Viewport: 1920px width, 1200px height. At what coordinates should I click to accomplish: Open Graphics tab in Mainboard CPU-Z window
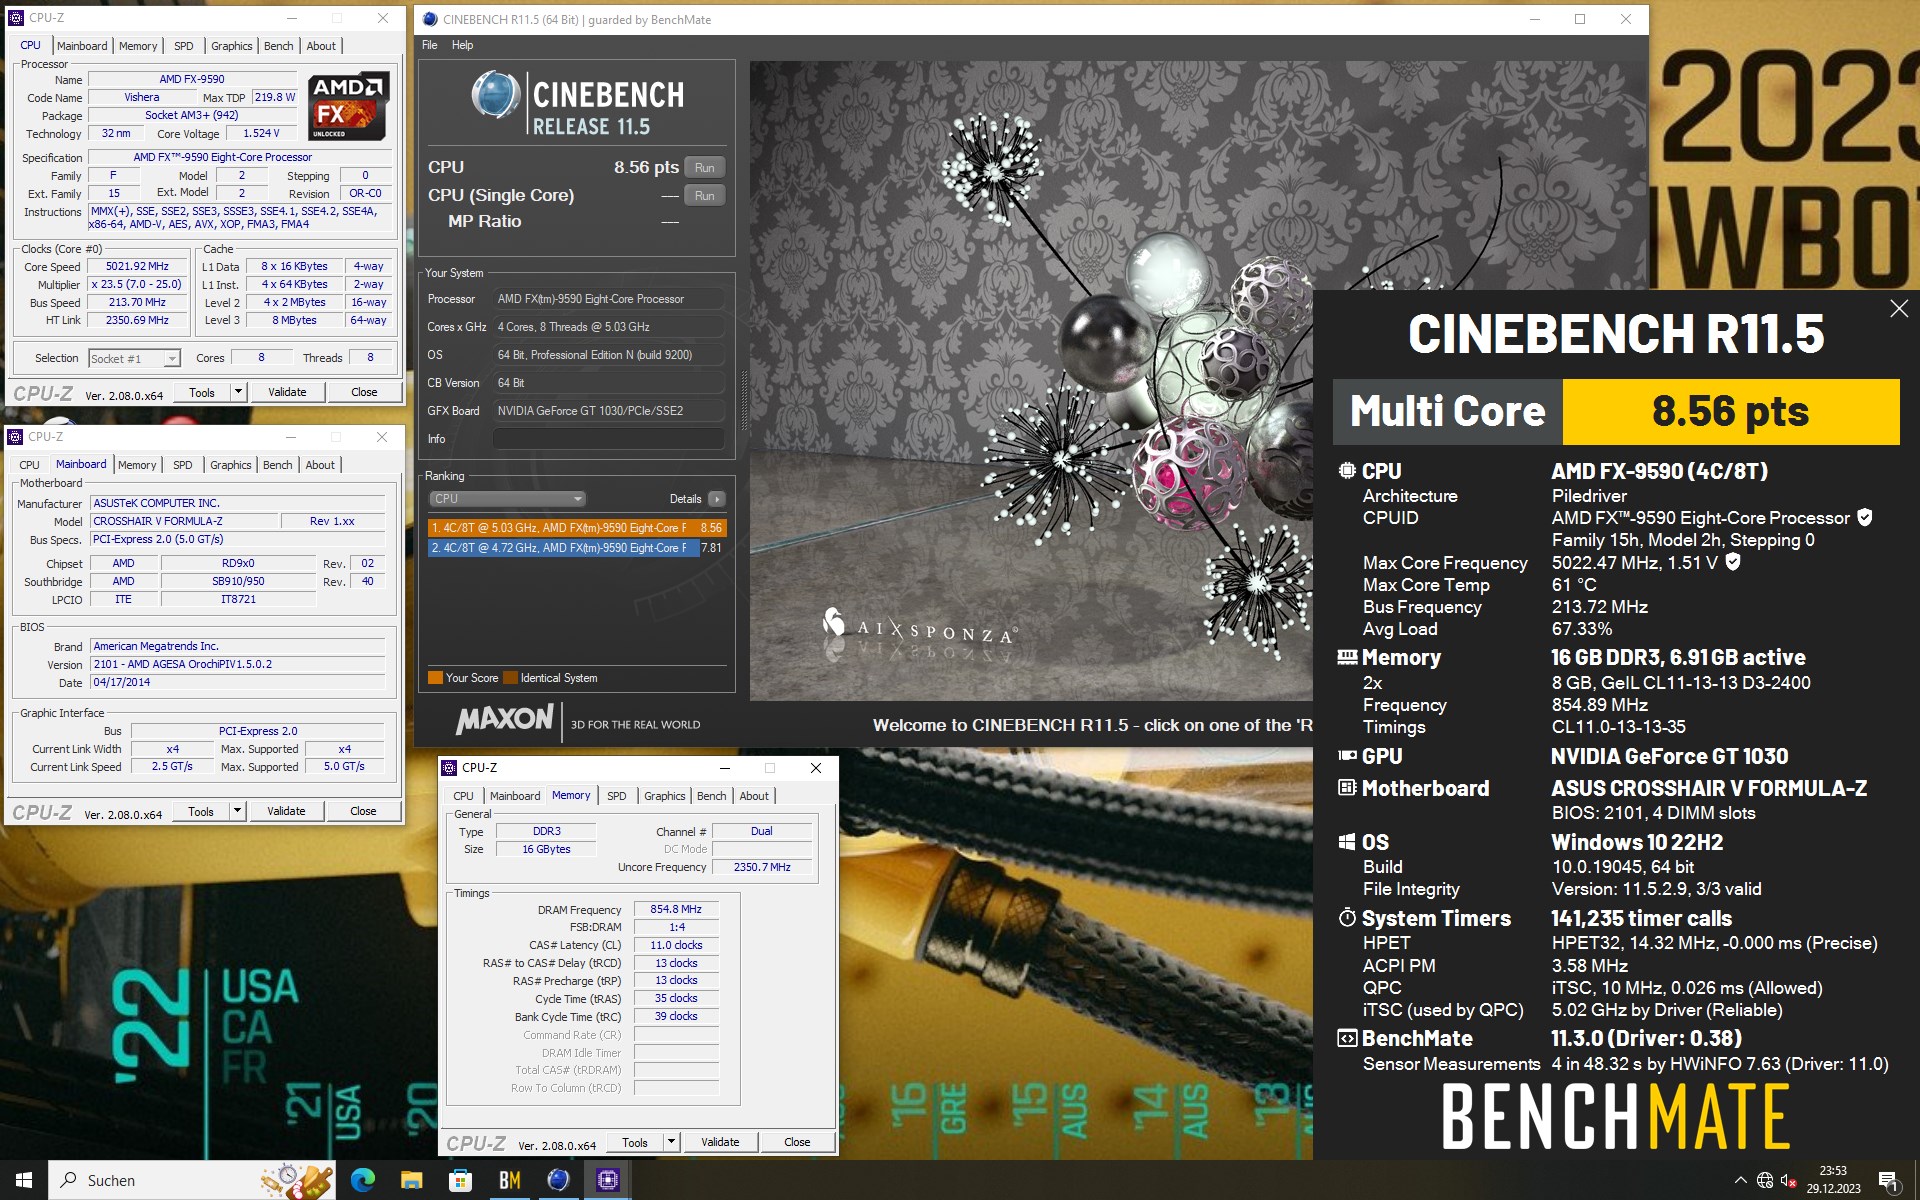[x=230, y=465]
